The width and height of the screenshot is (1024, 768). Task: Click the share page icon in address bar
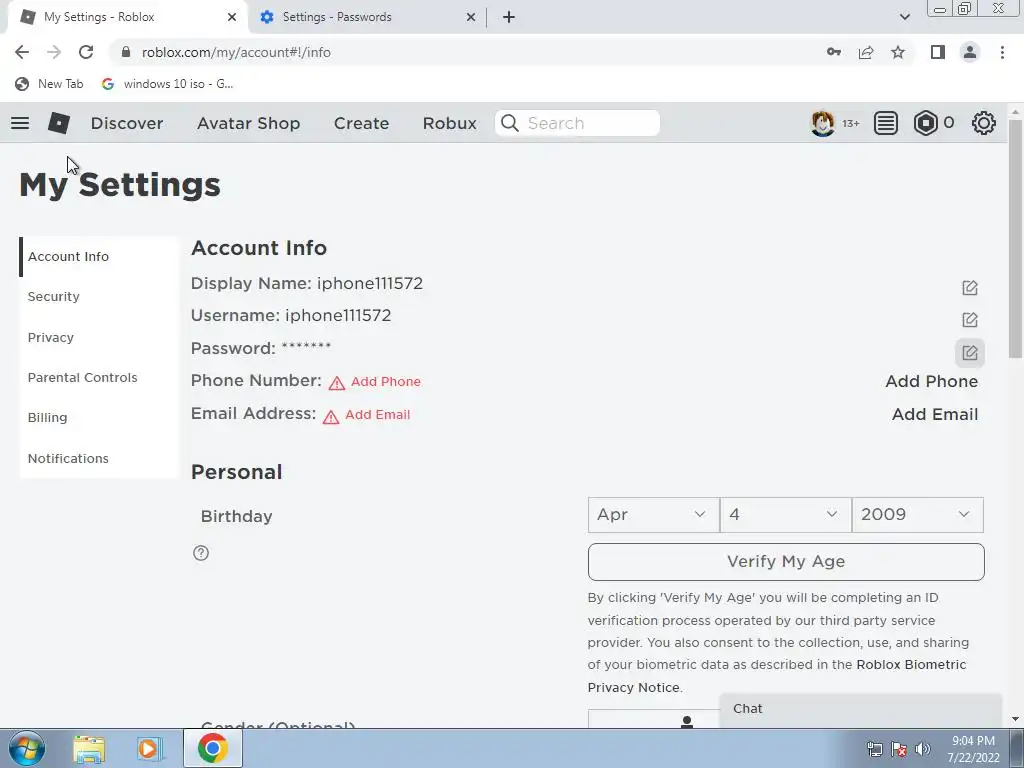click(x=866, y=52)
